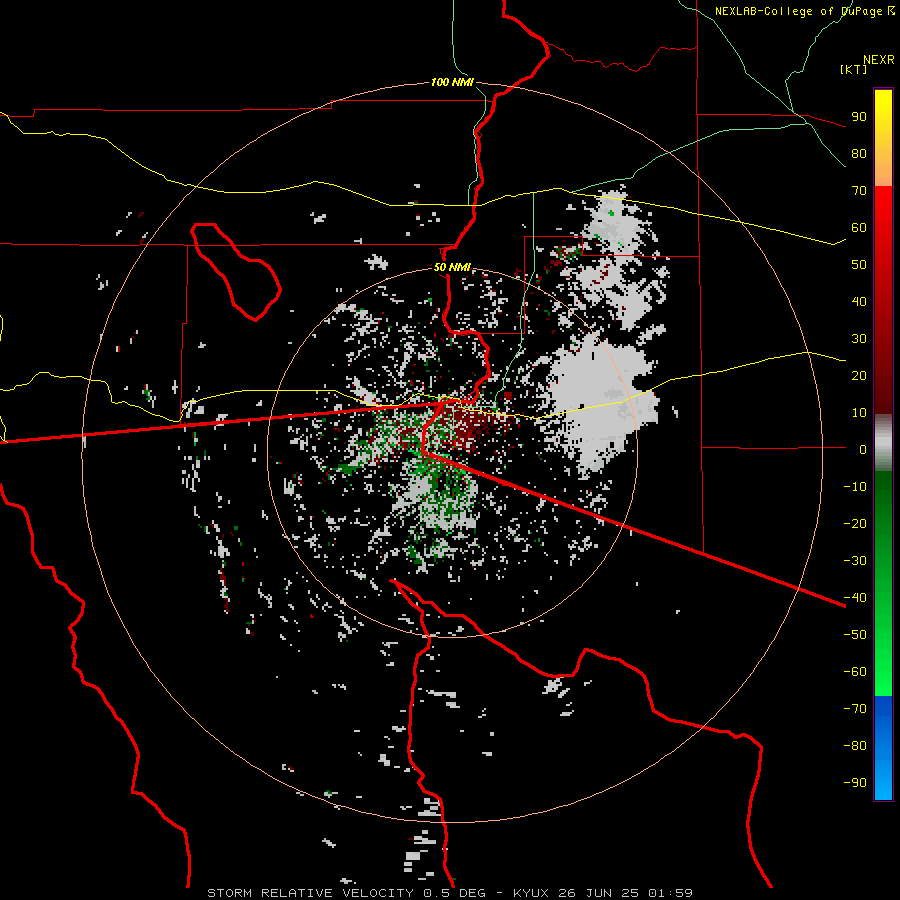Click the 60 value on velocity scale
Image resolution: width=900 pixels, height=900 pixels.
point(859,227)
